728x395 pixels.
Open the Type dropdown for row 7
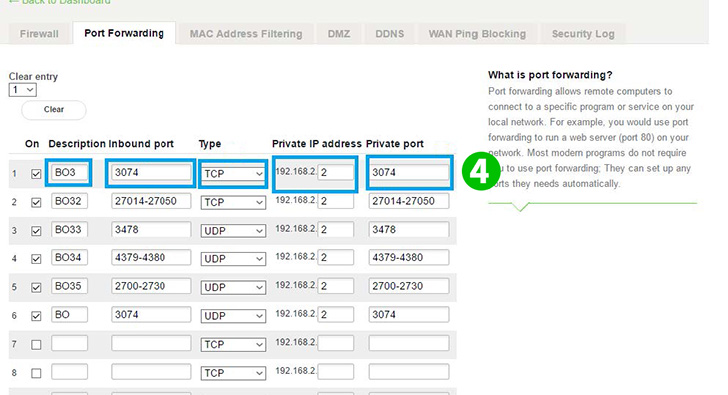point(233,345)
